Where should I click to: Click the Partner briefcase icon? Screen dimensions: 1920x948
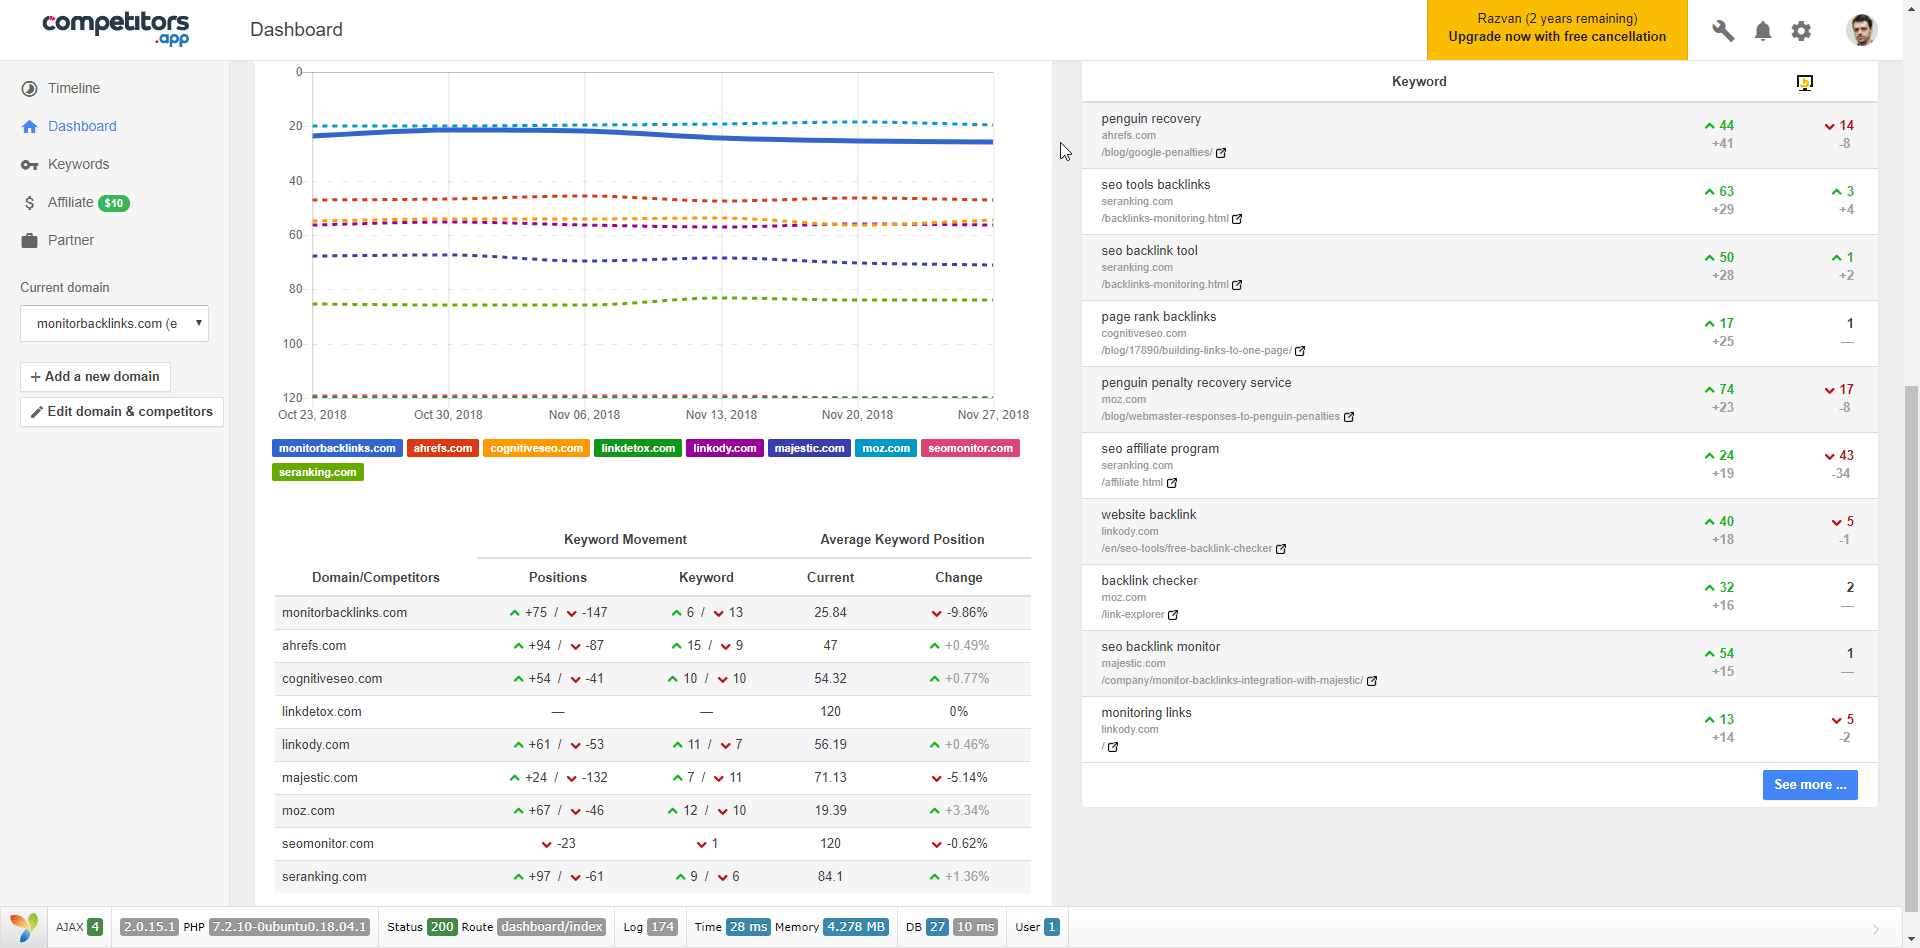click(29, 240)
